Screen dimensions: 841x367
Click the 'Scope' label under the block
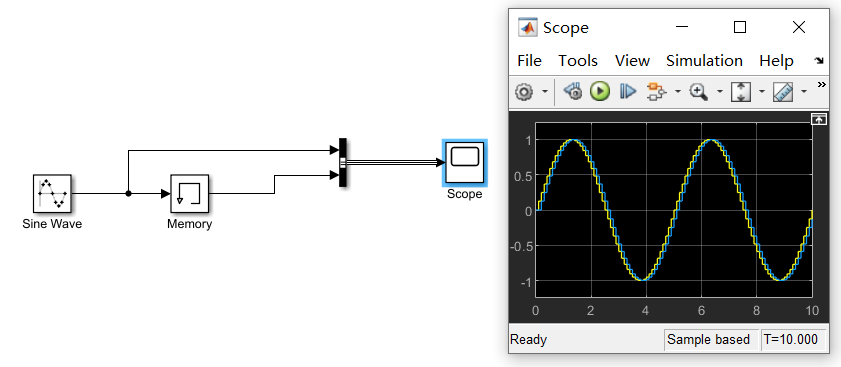coord(464,194)
